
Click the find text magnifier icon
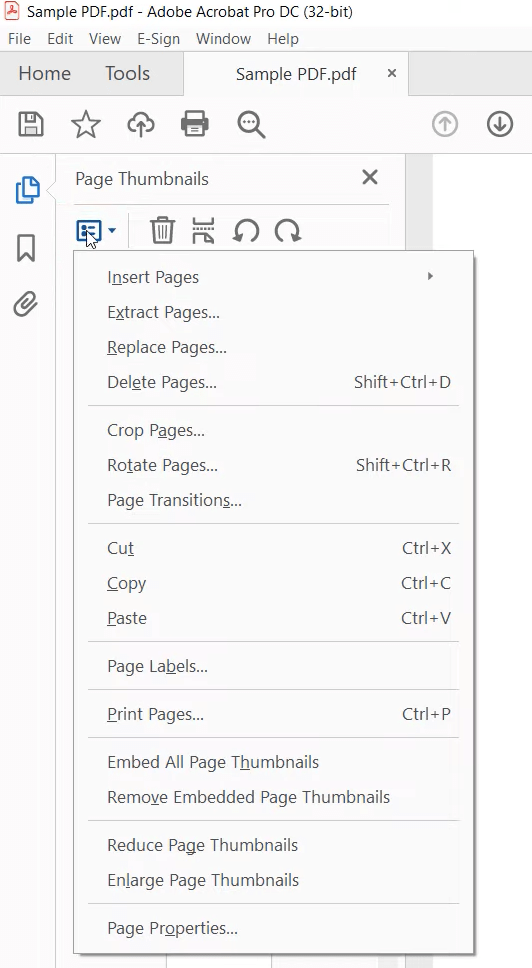click(251, 124)
